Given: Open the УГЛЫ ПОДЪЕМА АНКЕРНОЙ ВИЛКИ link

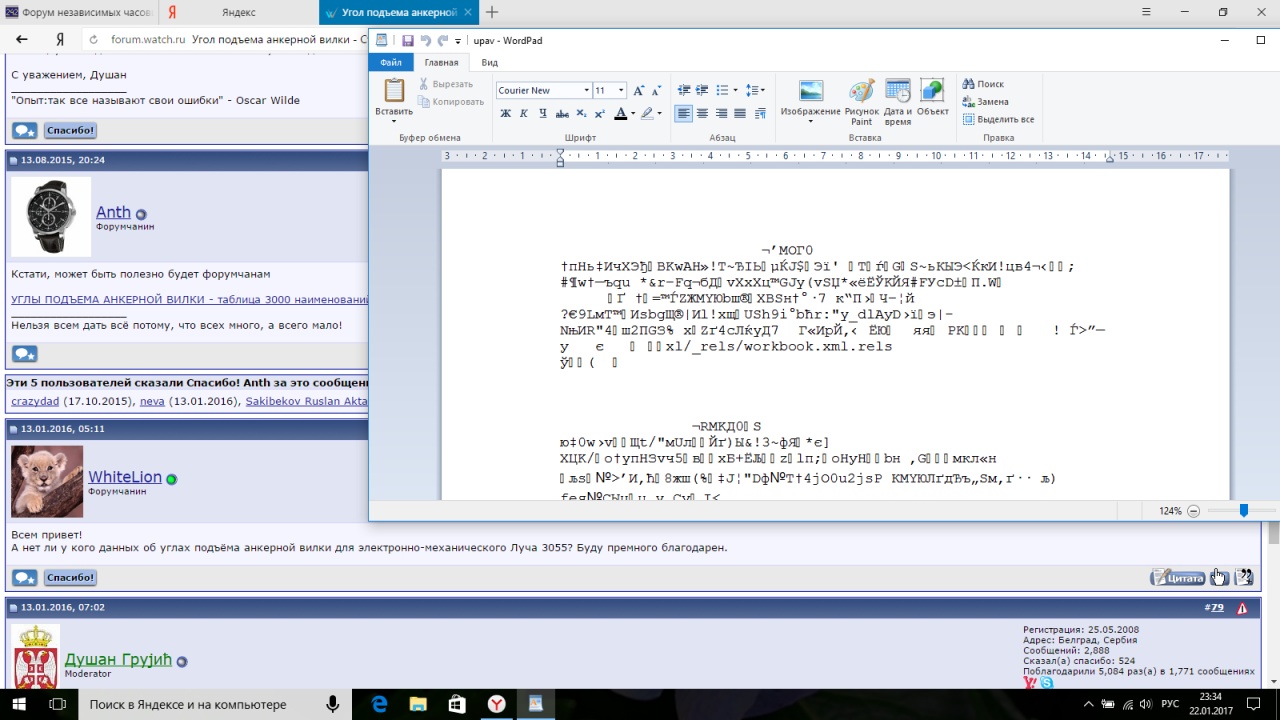Looking at the screenshot, I should pyautogui.click(x=189, y=300).
